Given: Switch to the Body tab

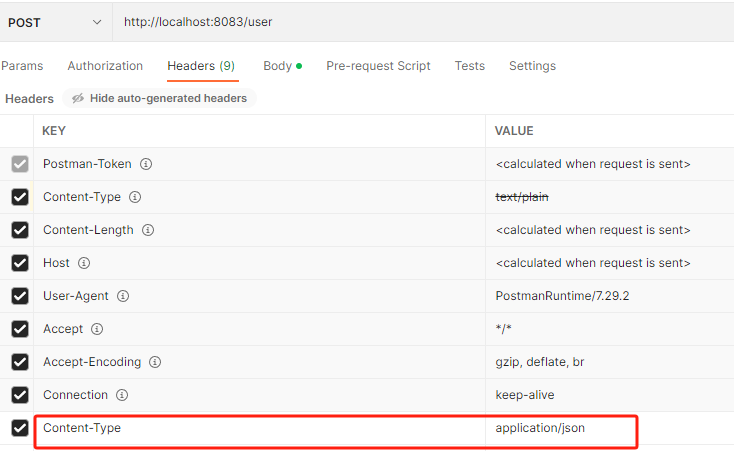Looking at the screenshot, I should pos(282,66).
